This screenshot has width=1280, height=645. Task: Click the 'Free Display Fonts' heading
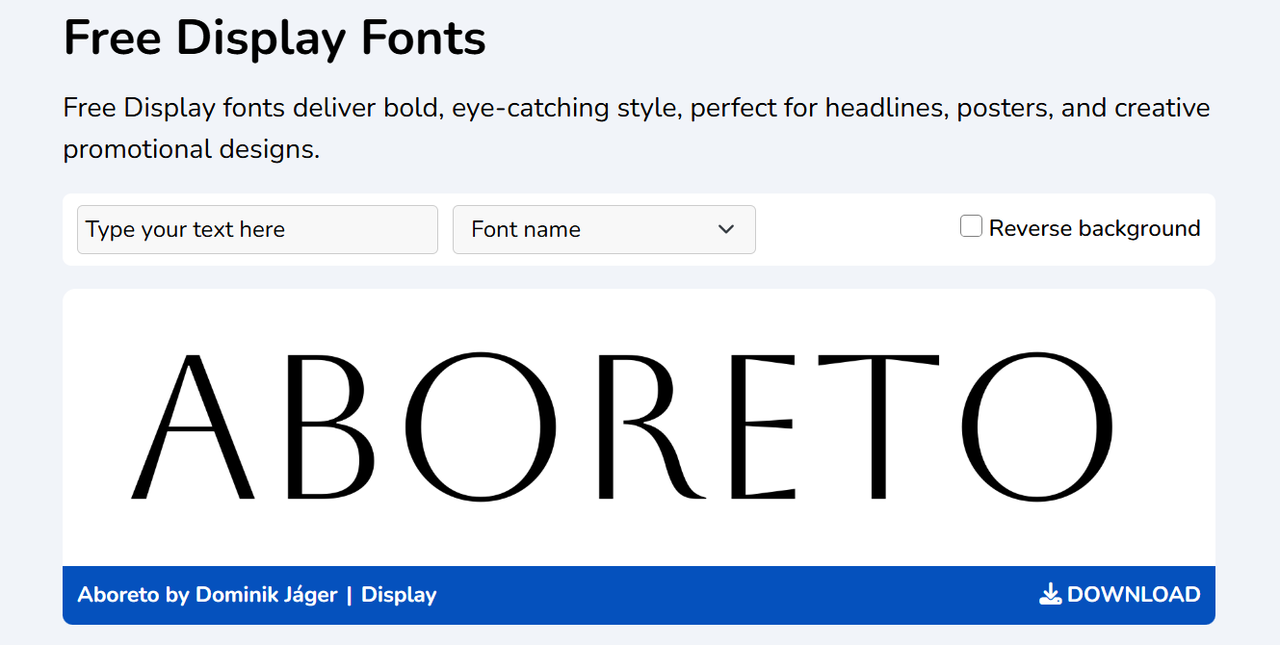click(275, 38)
